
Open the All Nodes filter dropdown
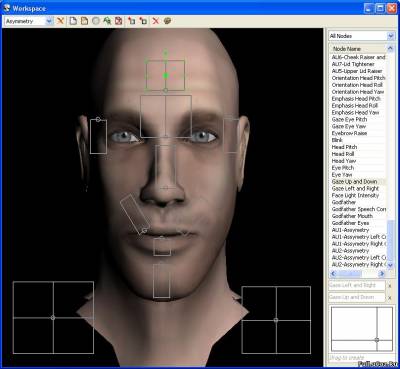pos(391,36)
